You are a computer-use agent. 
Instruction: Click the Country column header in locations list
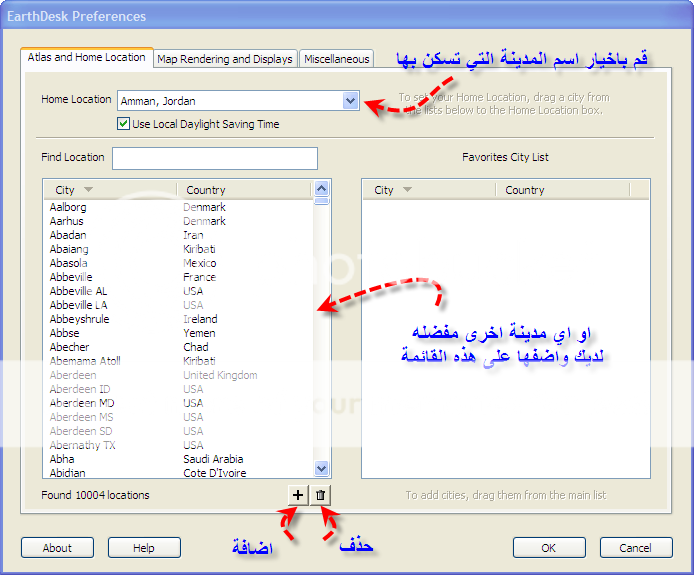206,190
